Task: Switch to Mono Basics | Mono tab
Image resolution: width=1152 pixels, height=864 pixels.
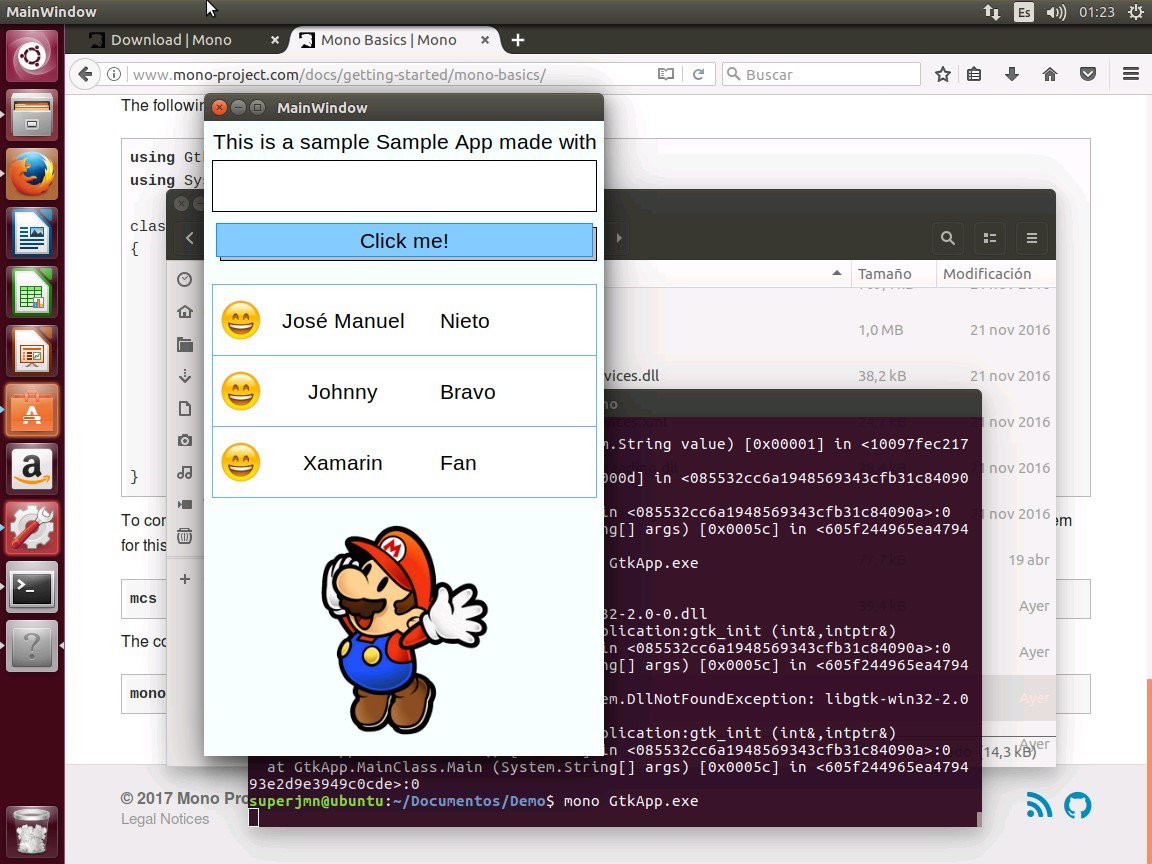Action: click(389, 40)
